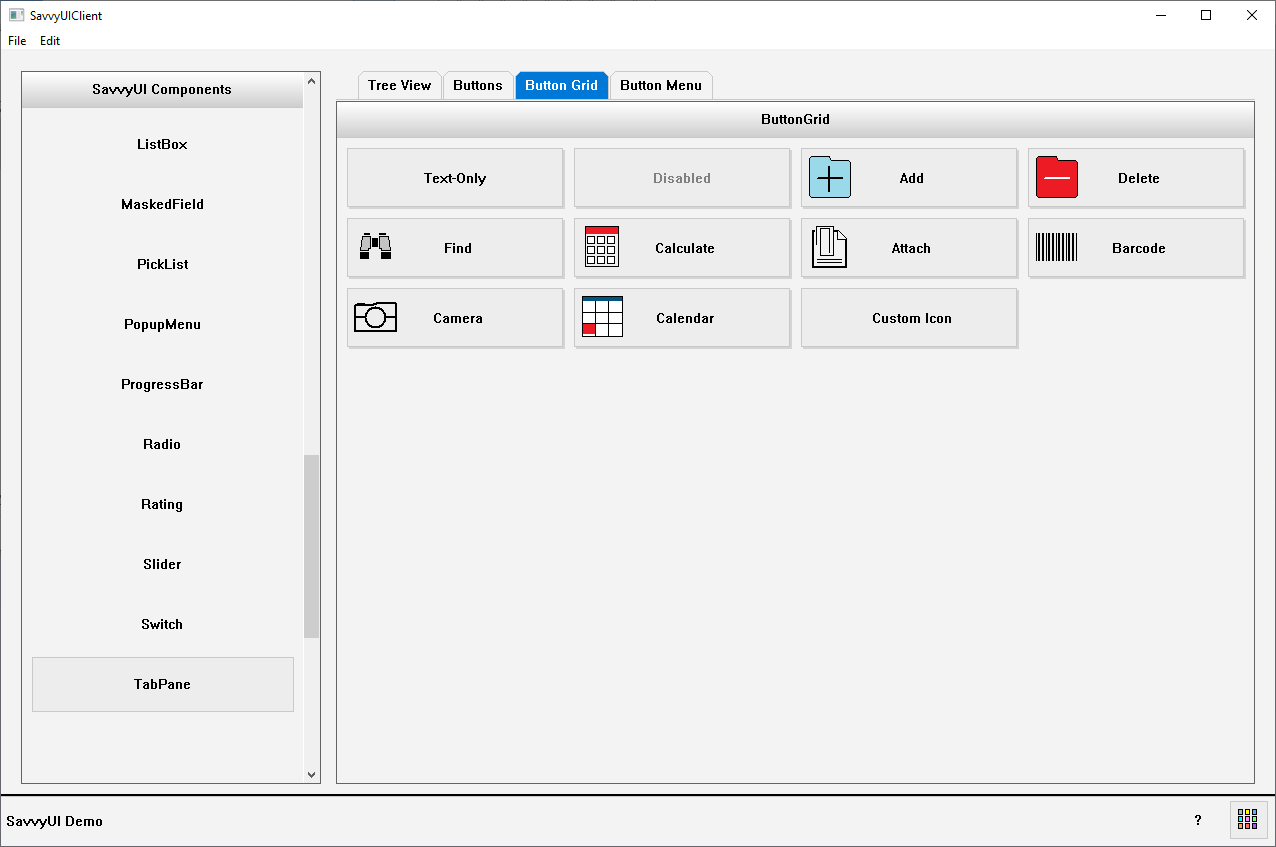The width and height of the screenshot is (1276, 847).
Task: Click the Calendar grid icon
Action: pos(601,317)
